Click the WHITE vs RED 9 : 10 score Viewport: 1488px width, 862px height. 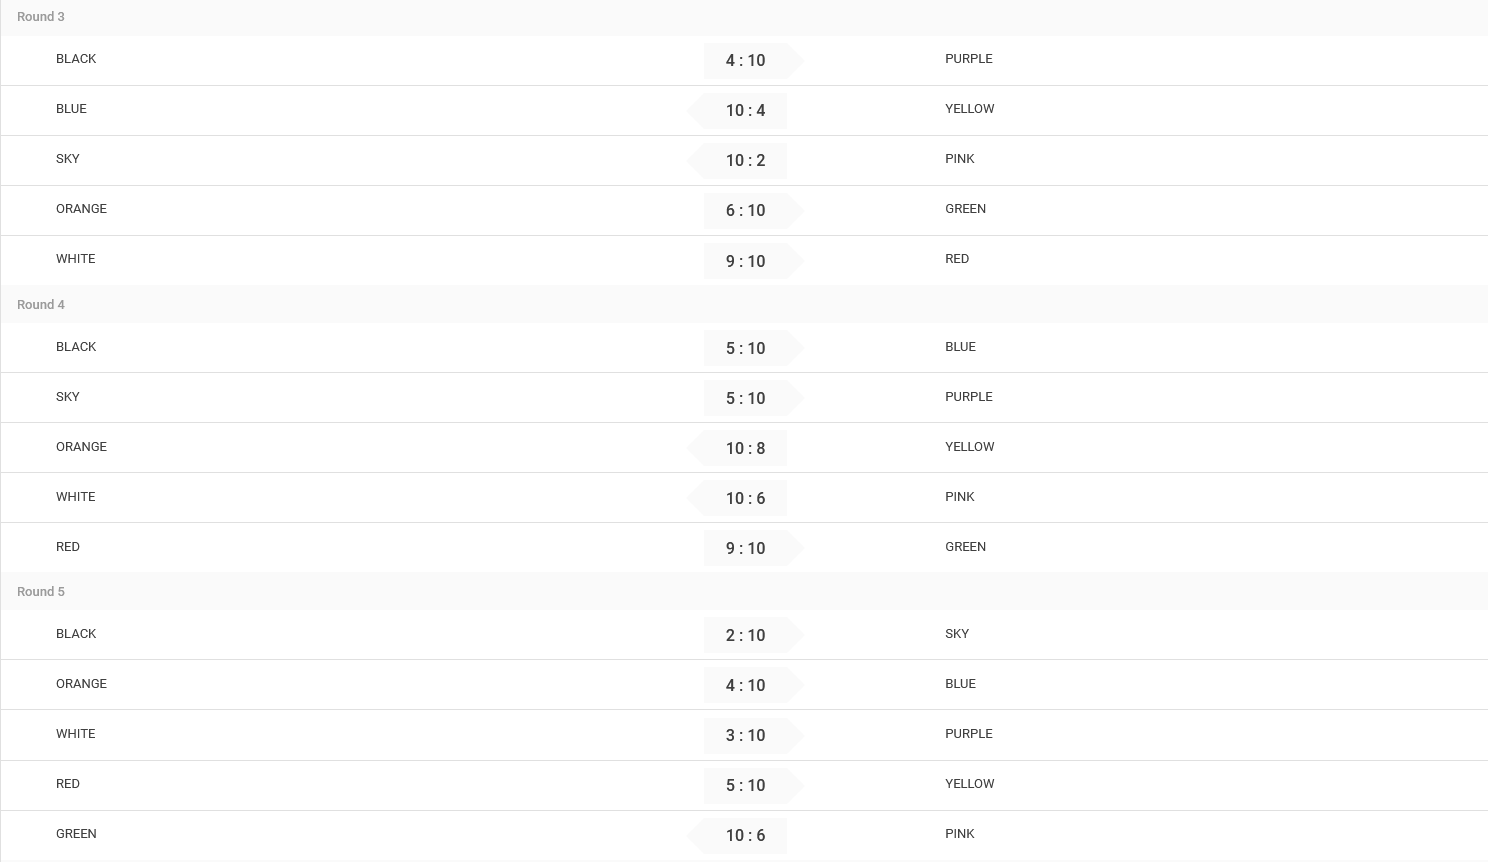coord(746,261)
